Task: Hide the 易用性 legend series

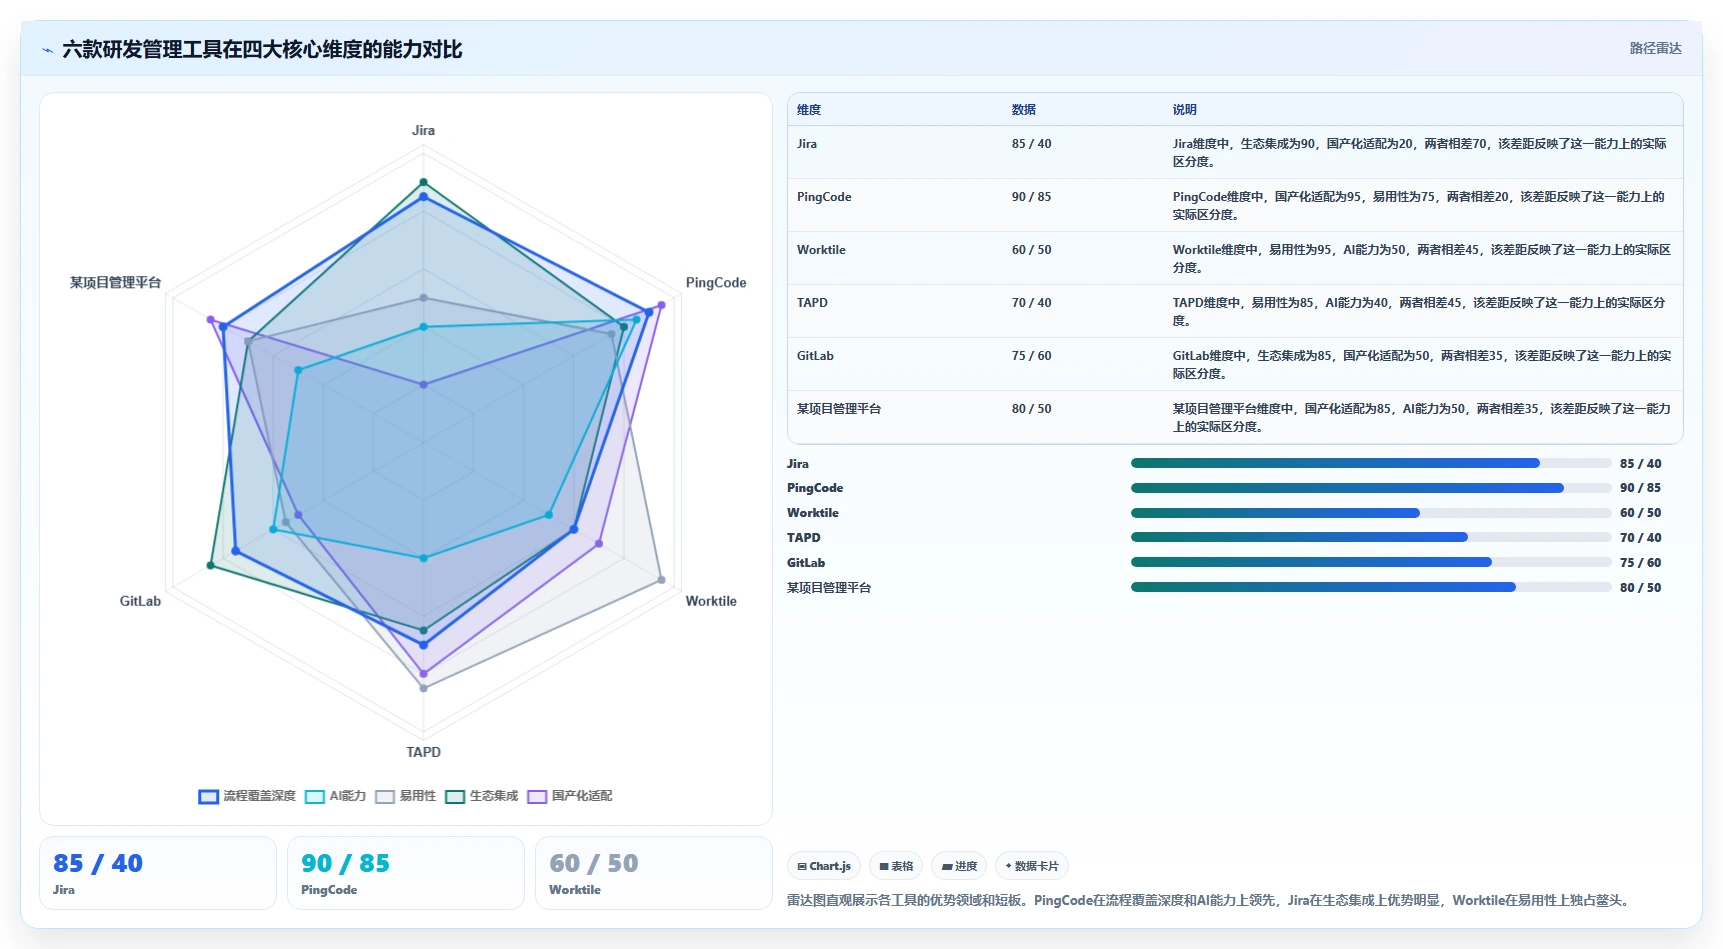Action: click(406, 796)
